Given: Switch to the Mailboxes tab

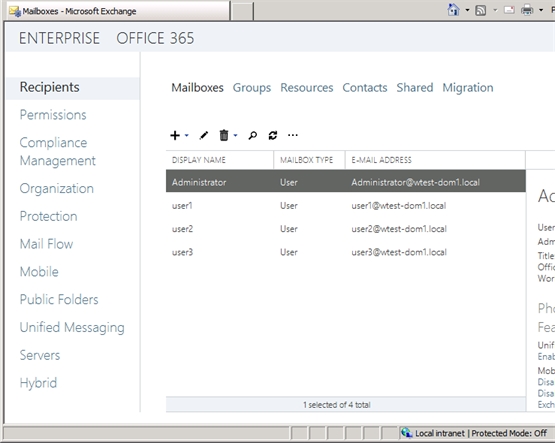Looking at the screenshot, I should pos(197,88).
